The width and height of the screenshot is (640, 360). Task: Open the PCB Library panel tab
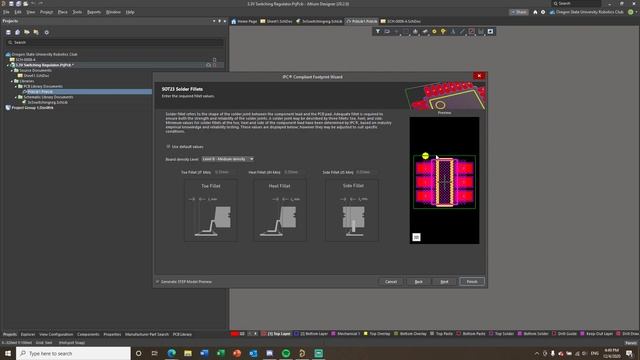click(x=182, y=334)
